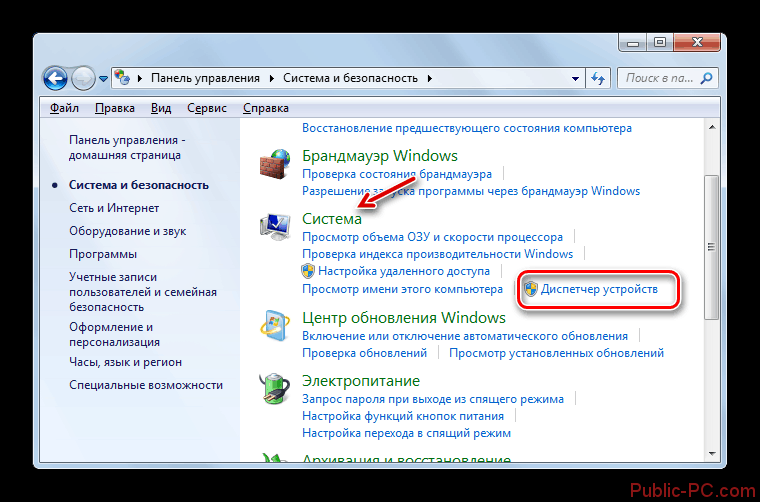Open the Сервис menu

click(207, 108)
